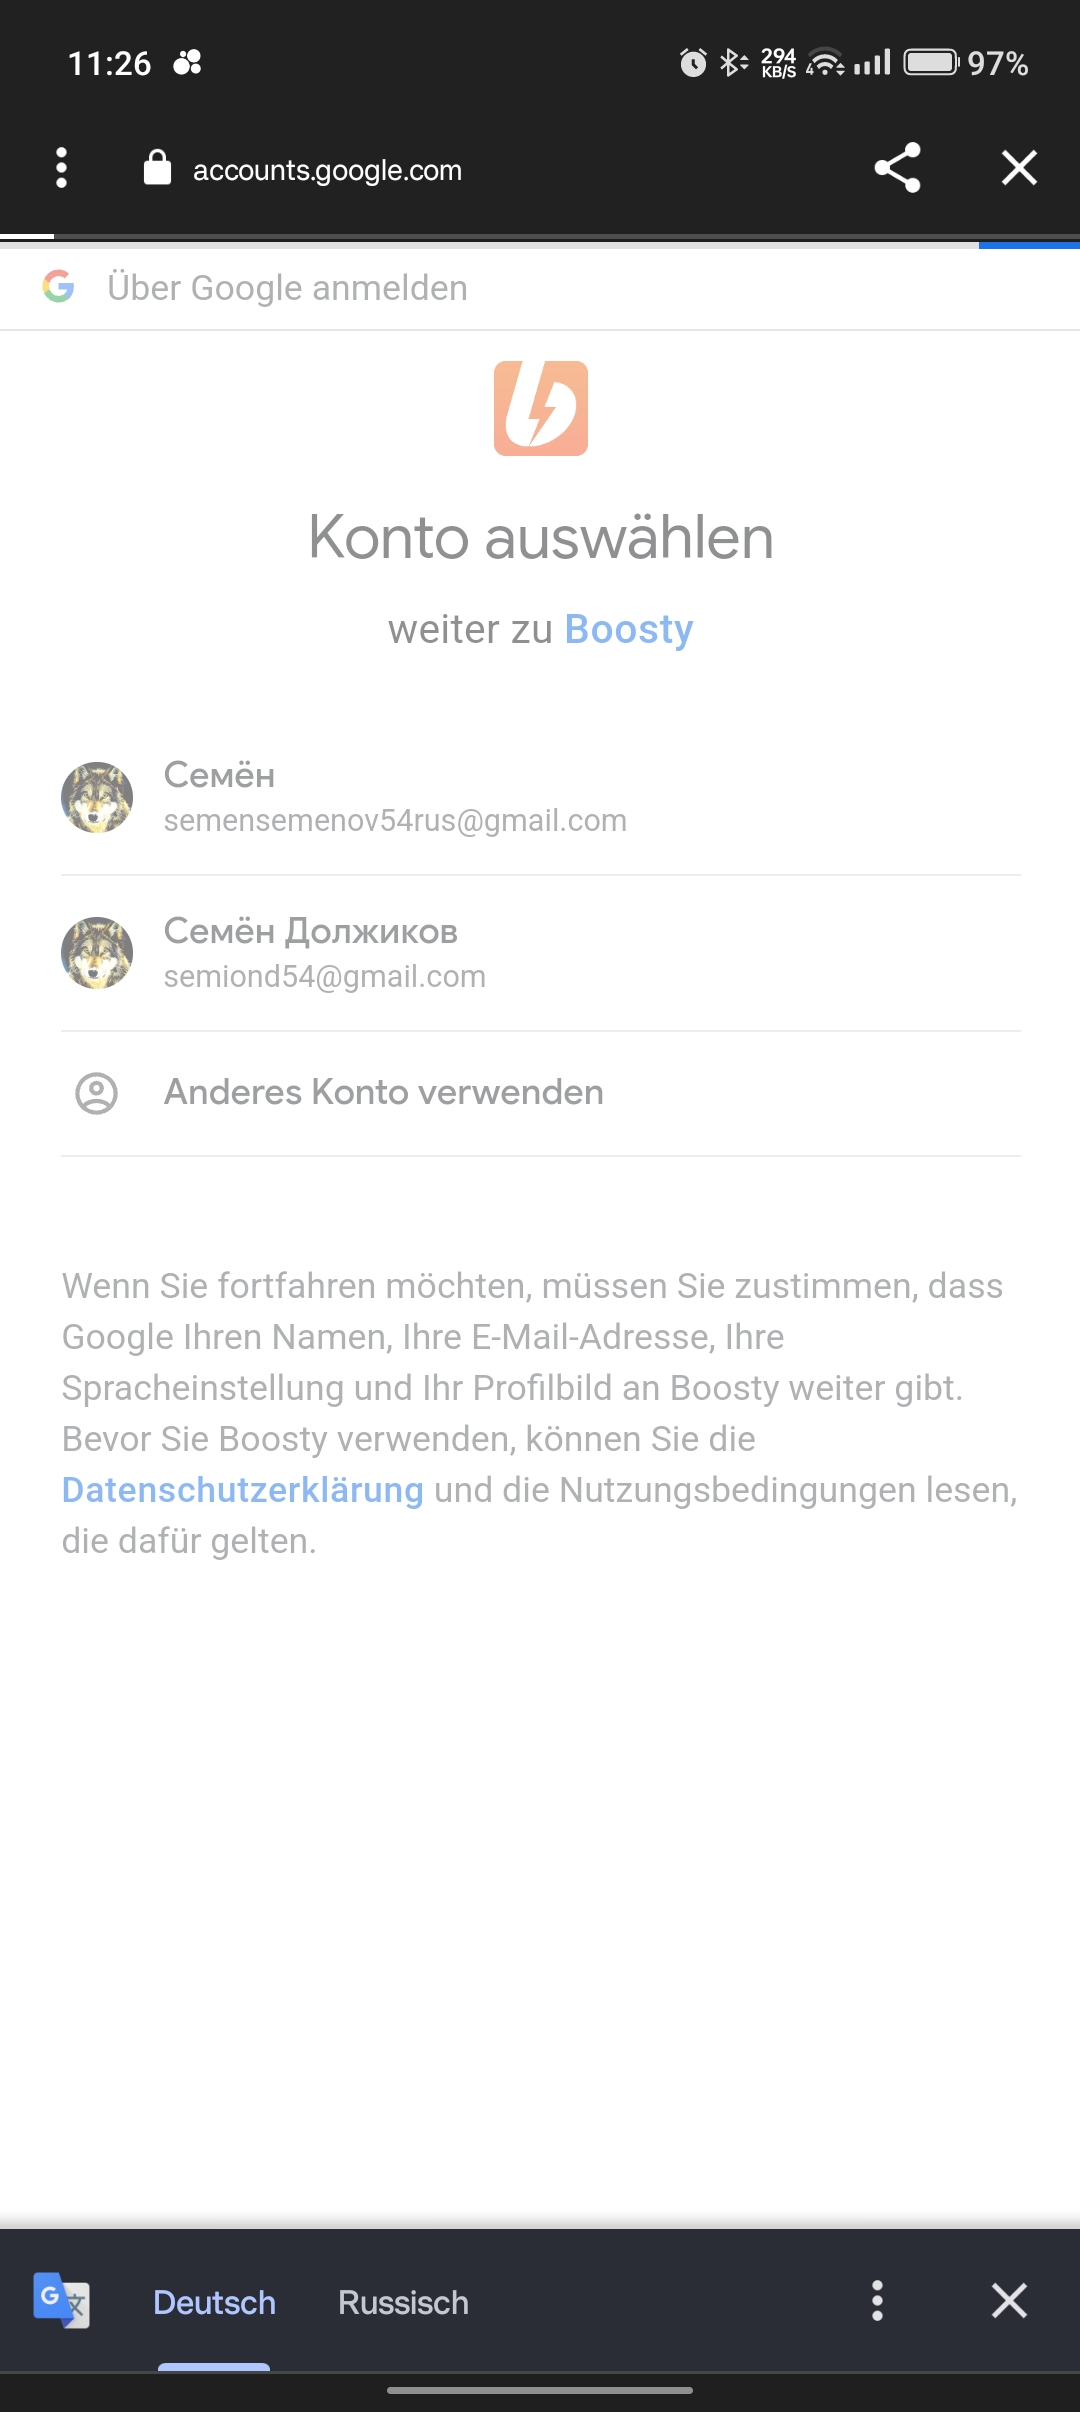
Task: Choose Anderes Konto verwenden
Action: coord(384,1092)
